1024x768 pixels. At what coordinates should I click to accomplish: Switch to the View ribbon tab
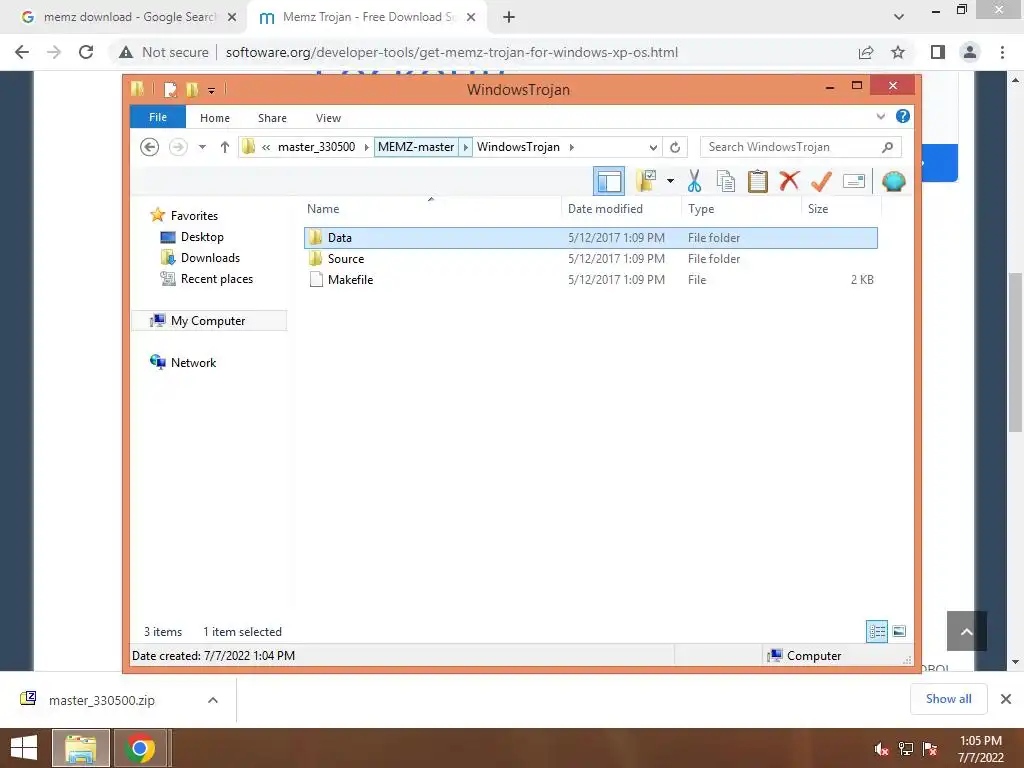pyautogui.click(x=328, y=118)
